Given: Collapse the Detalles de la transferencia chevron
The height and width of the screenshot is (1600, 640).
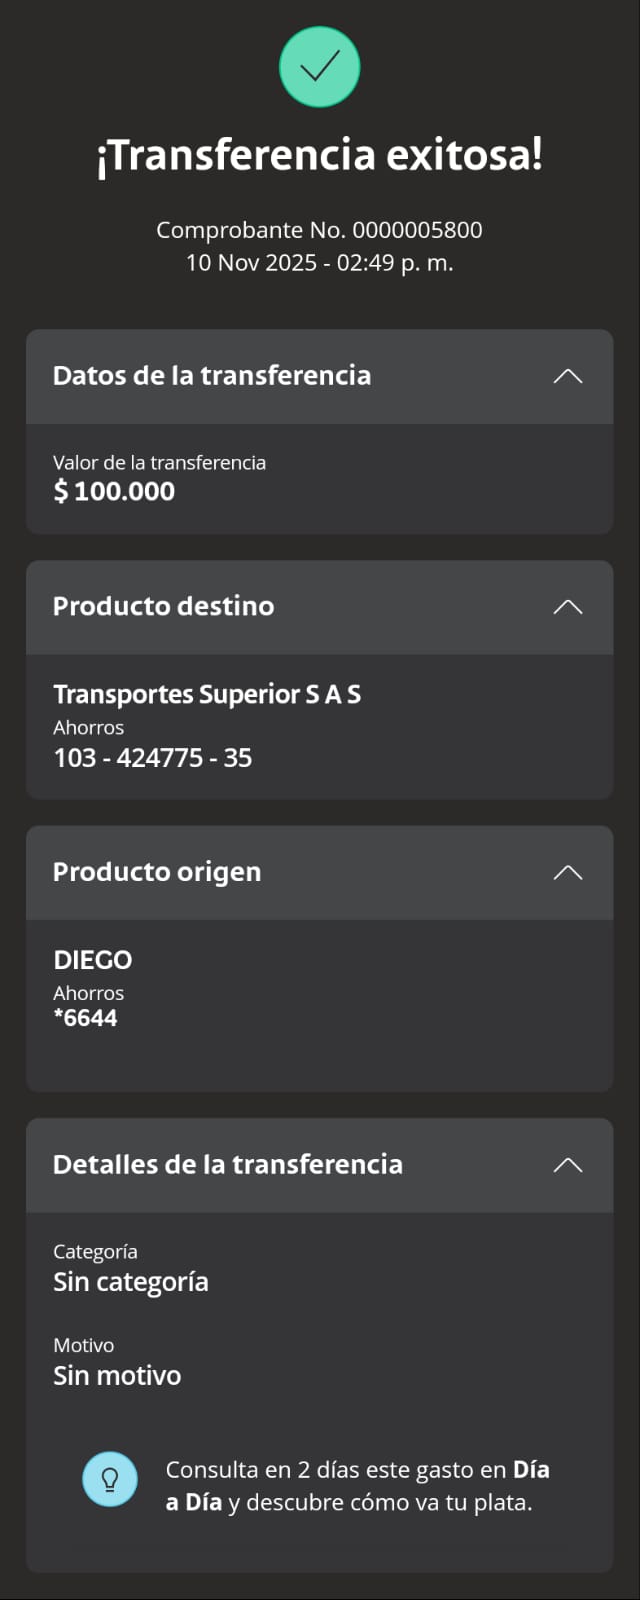Looking at the screenshot, I should [x=567, y=1165].
